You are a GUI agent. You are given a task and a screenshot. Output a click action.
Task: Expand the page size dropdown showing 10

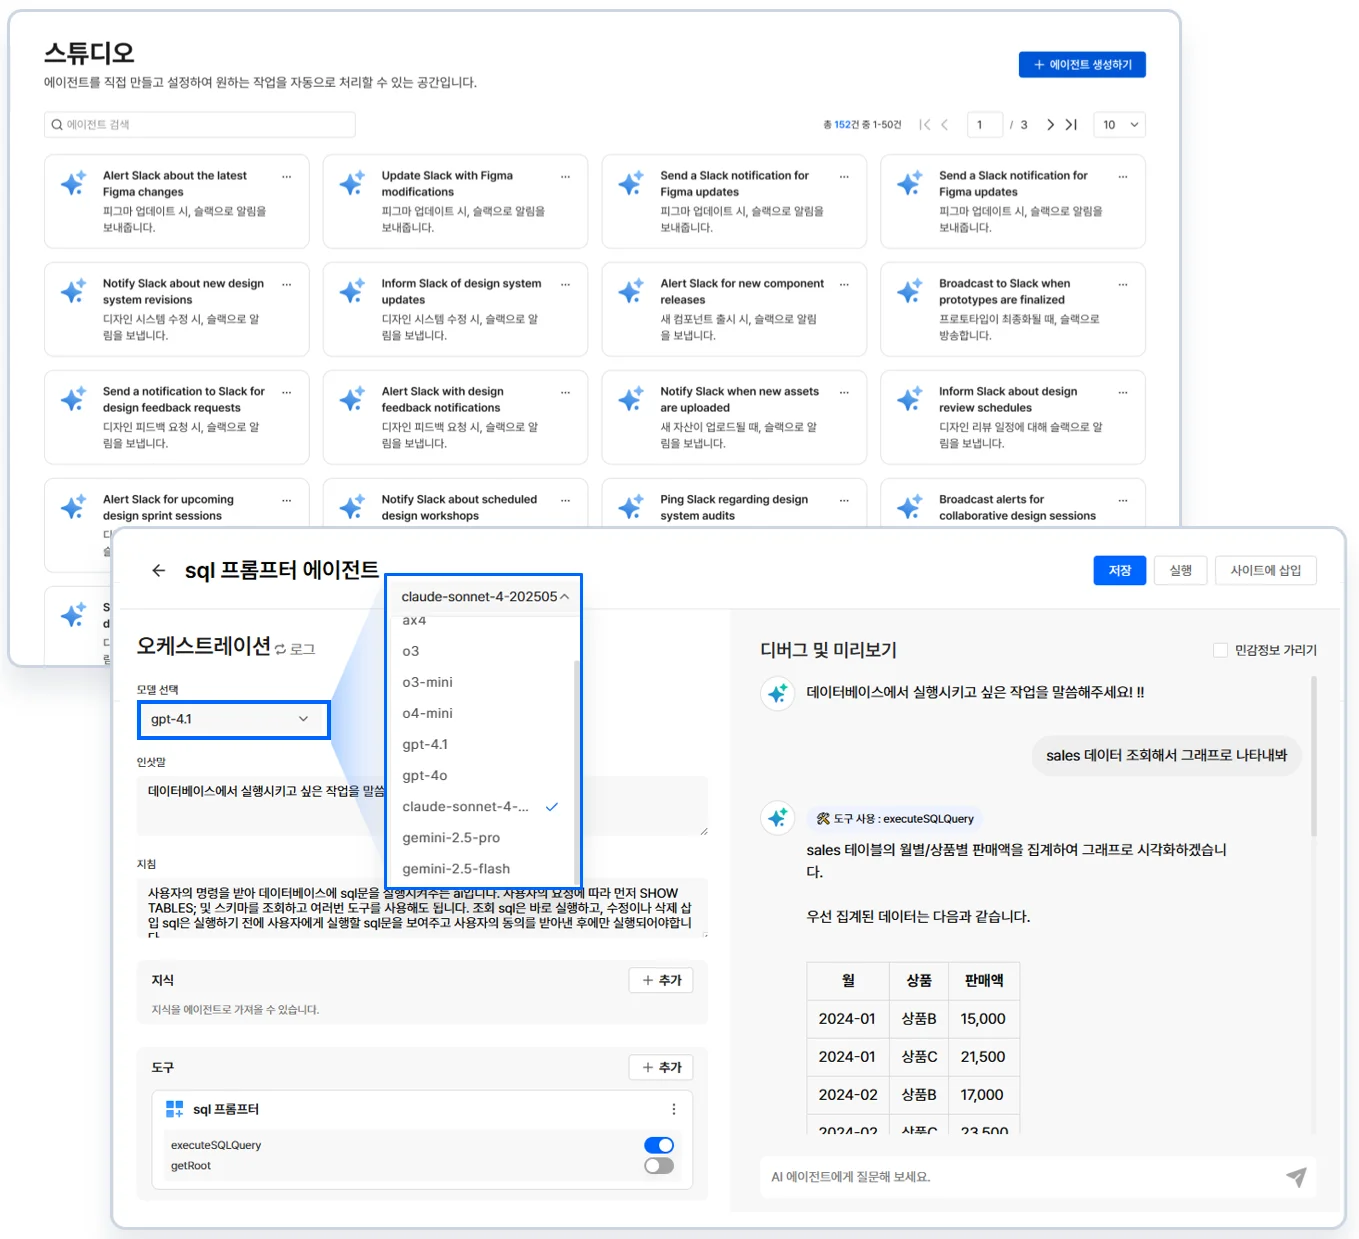tap(1119, 125)
